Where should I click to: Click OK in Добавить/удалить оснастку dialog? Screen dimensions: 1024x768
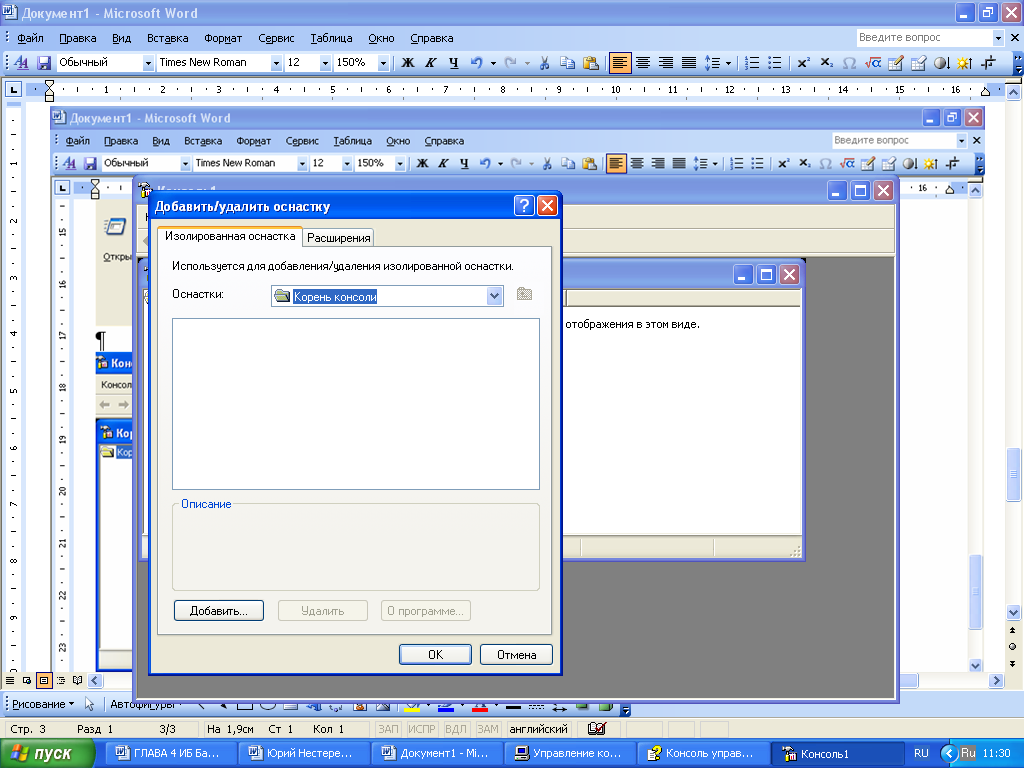[x=435, y=654]
